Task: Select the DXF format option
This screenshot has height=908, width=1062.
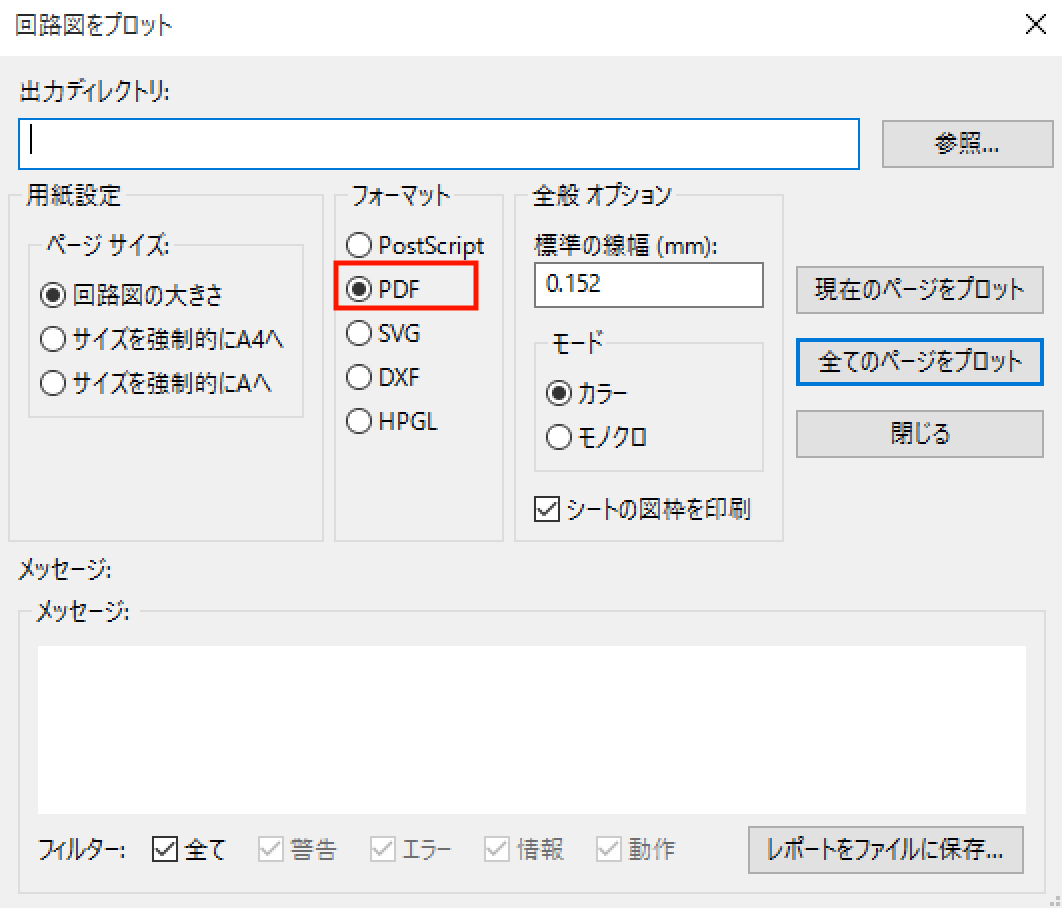Action: pos(359,376)
